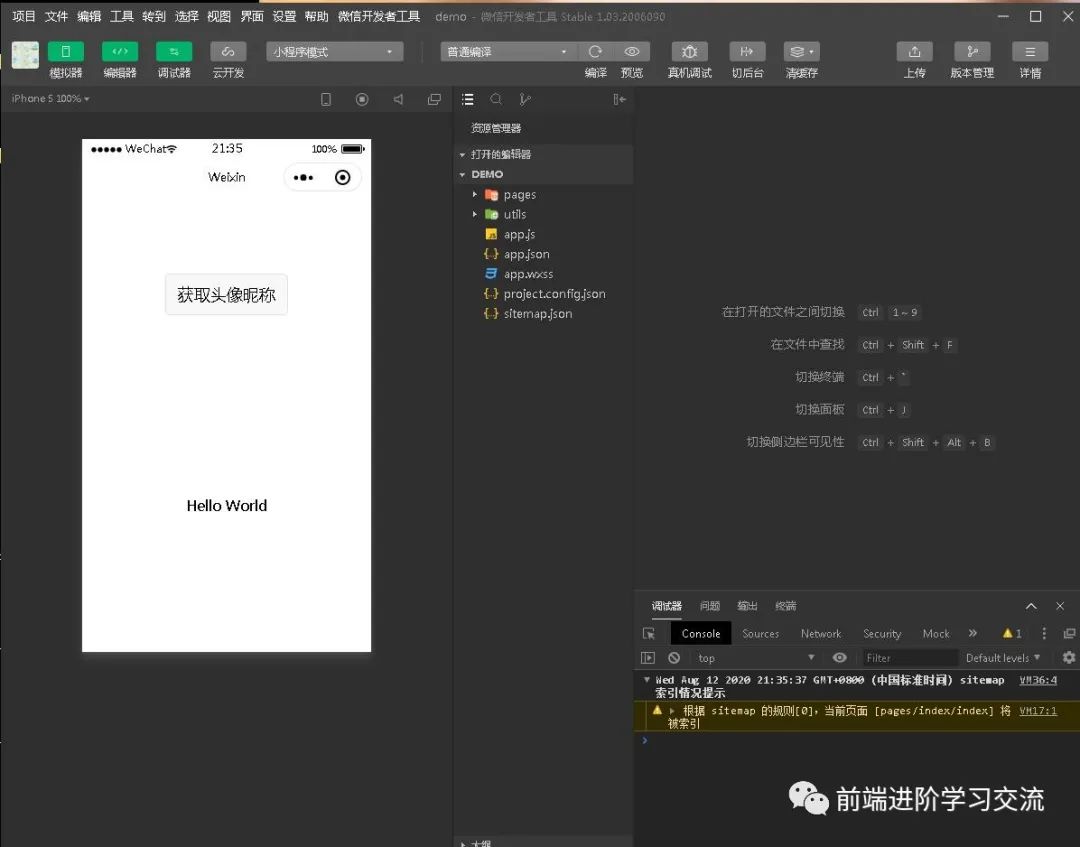1080x847 pixels.
Task: Switch to the Network tab
Action: click(820, 634)
